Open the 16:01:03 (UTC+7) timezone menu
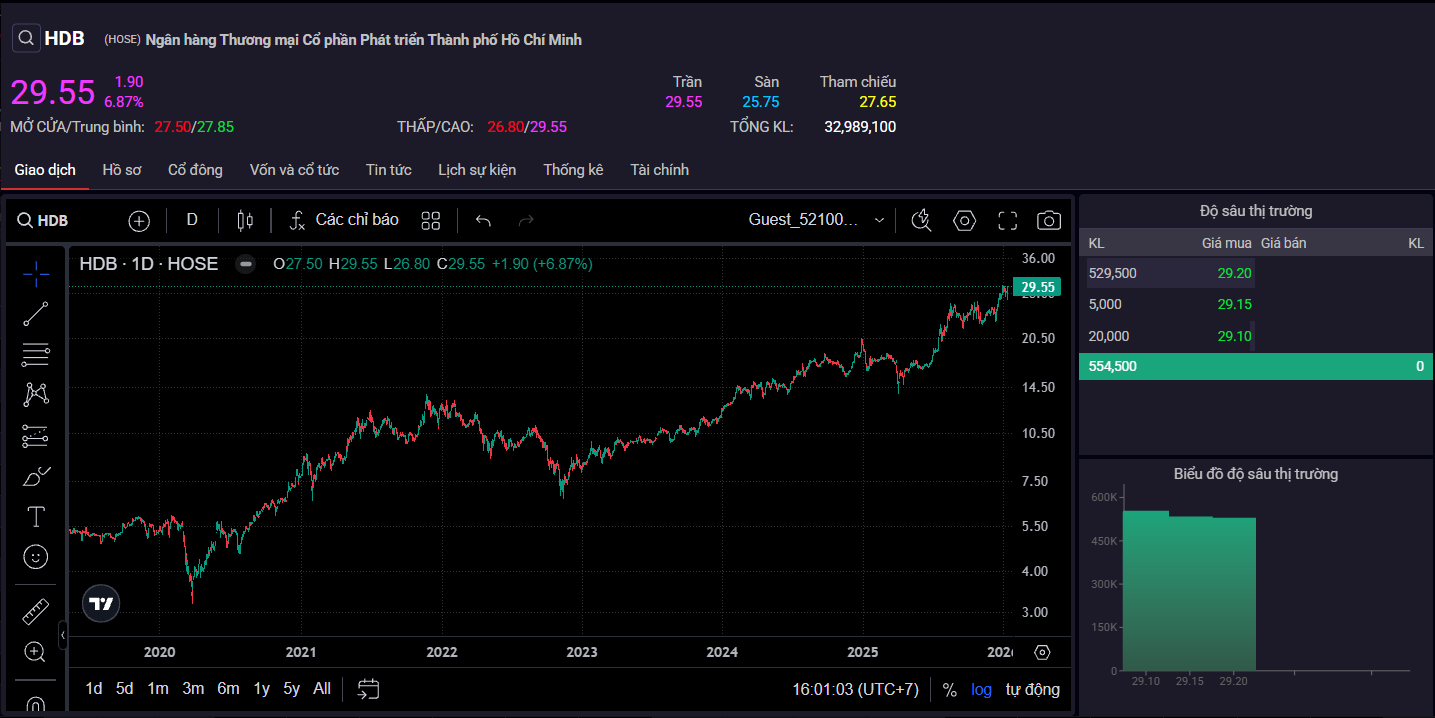Image resolution: width=1435 pixels, height=718 pixels. [855, 689]
